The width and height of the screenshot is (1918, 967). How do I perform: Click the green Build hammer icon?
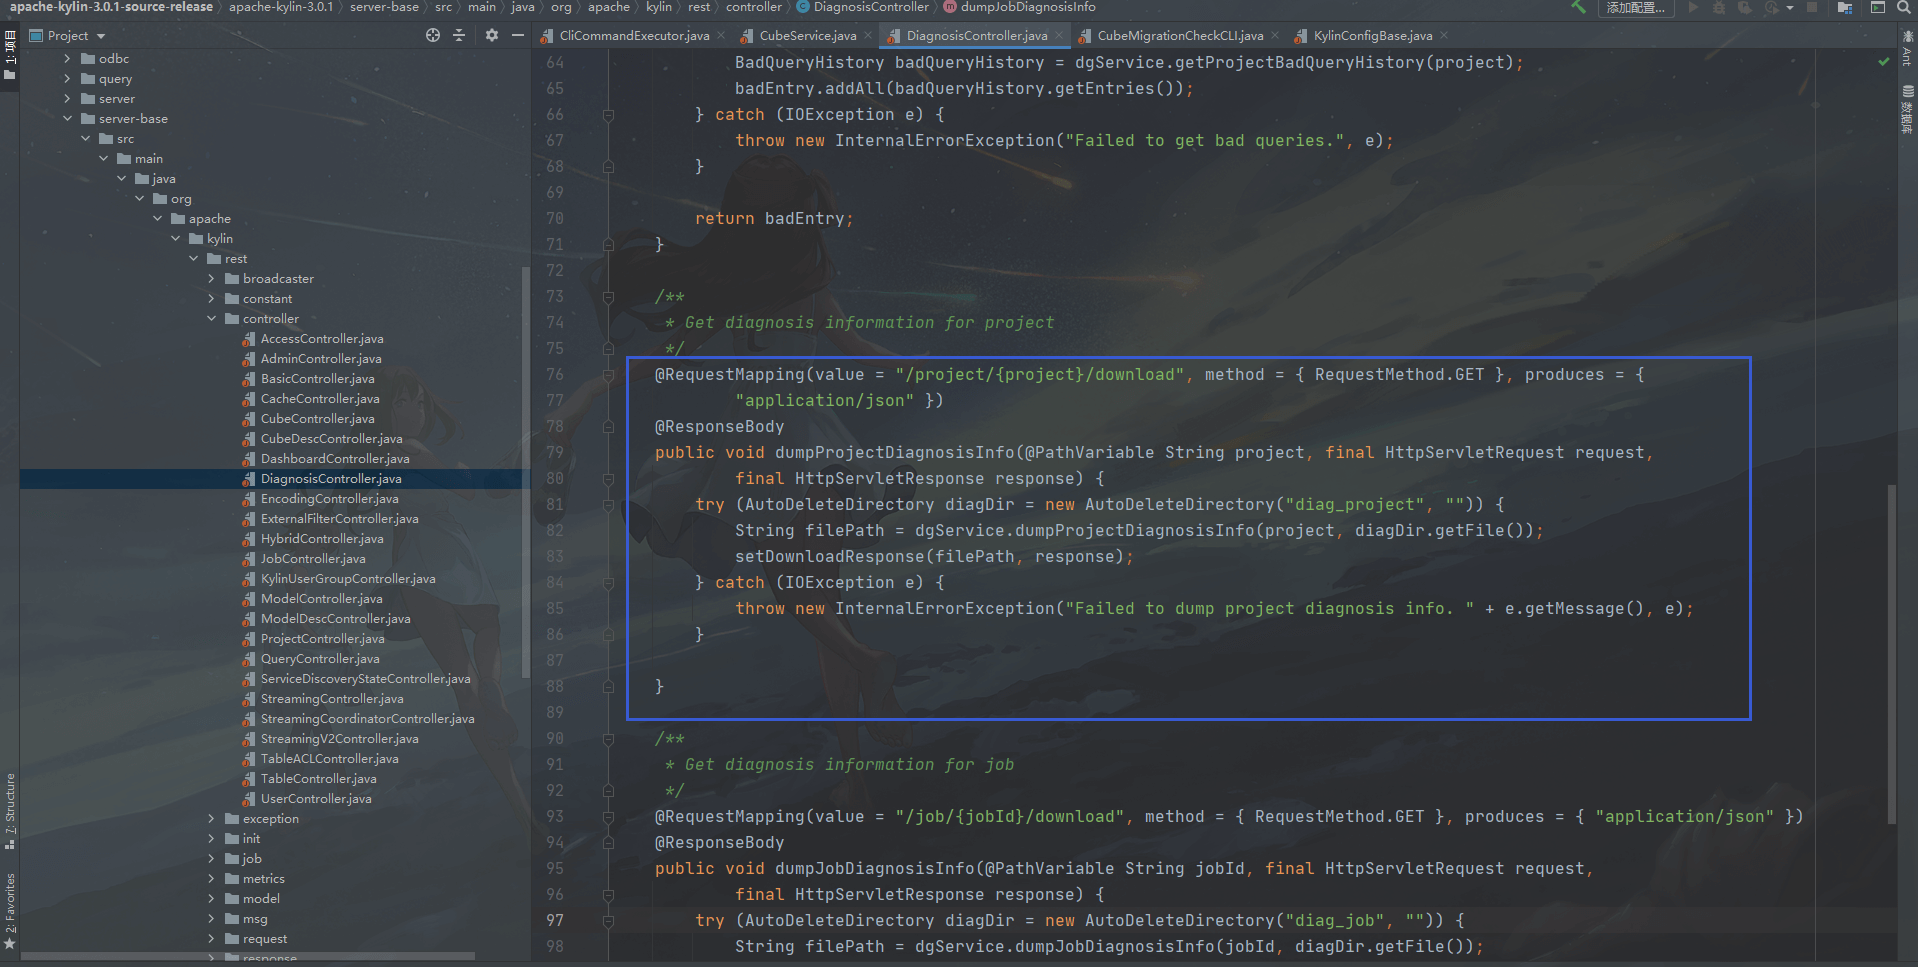pyautogui.click(x=1578, y=7)
